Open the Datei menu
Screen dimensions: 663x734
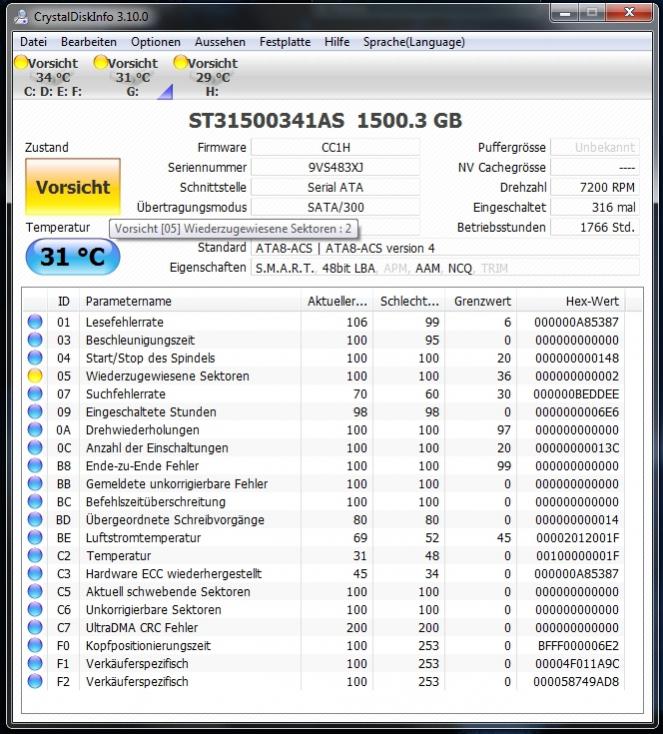pos(33,42)
